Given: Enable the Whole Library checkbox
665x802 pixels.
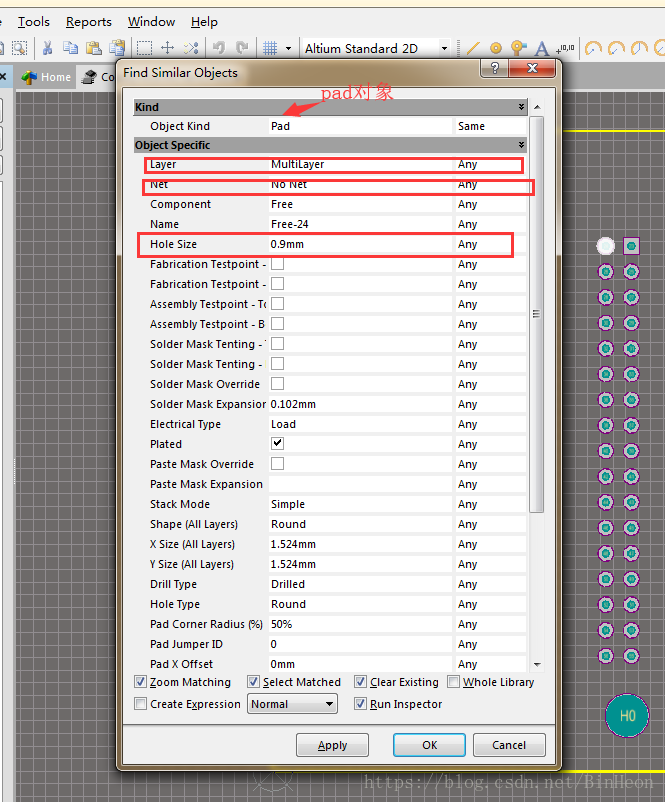Looking at the screenshot, I should 454,682.
